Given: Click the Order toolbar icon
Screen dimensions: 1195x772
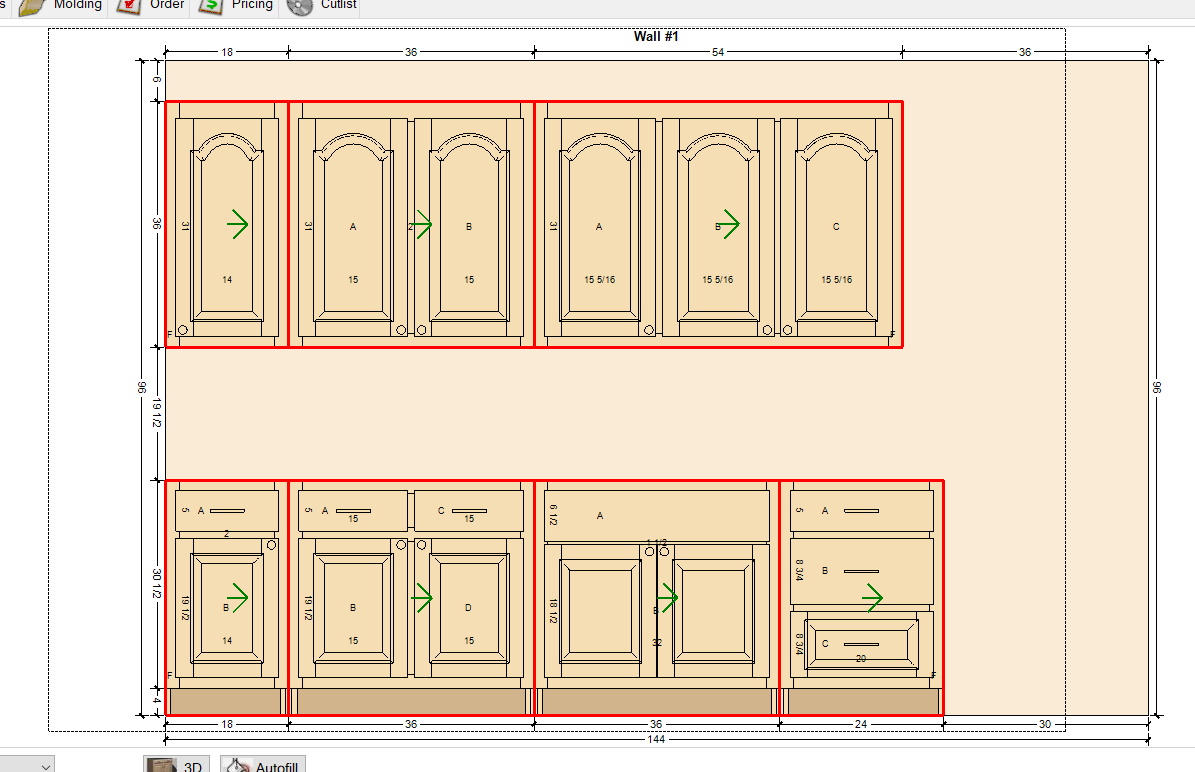Looking at the screenshot, I should [151, 6].
